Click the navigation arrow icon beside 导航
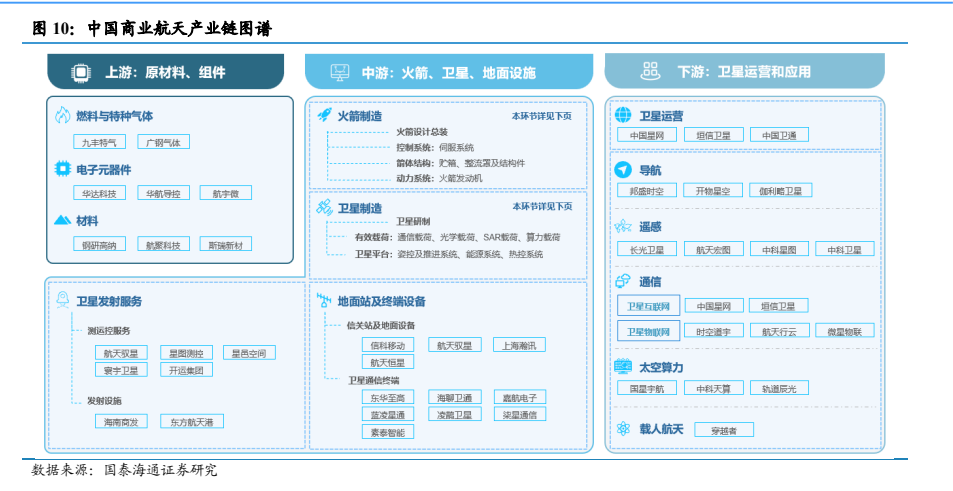This screenshot has height=491, width=953. pyautogui.click(x=623, y=170)
